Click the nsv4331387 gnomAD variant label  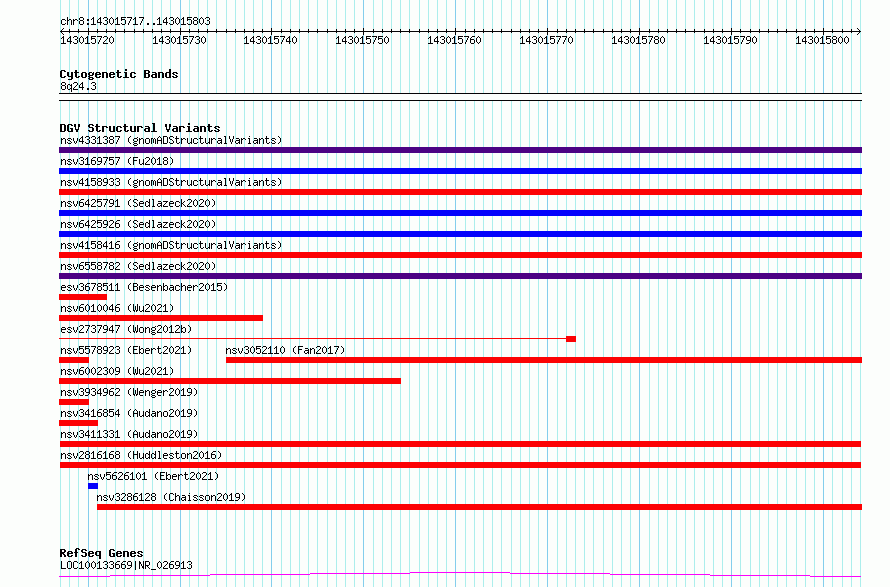point(171,140)
